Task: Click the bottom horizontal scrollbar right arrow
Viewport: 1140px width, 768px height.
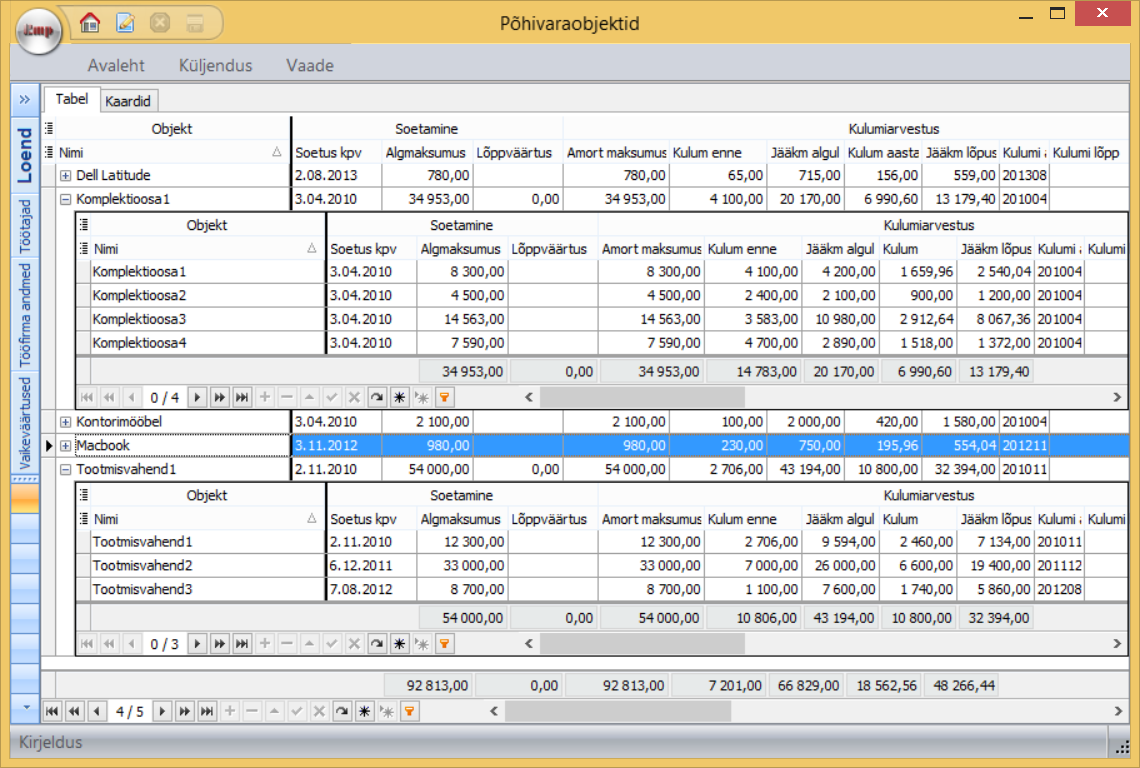Action: point(1118,711)
